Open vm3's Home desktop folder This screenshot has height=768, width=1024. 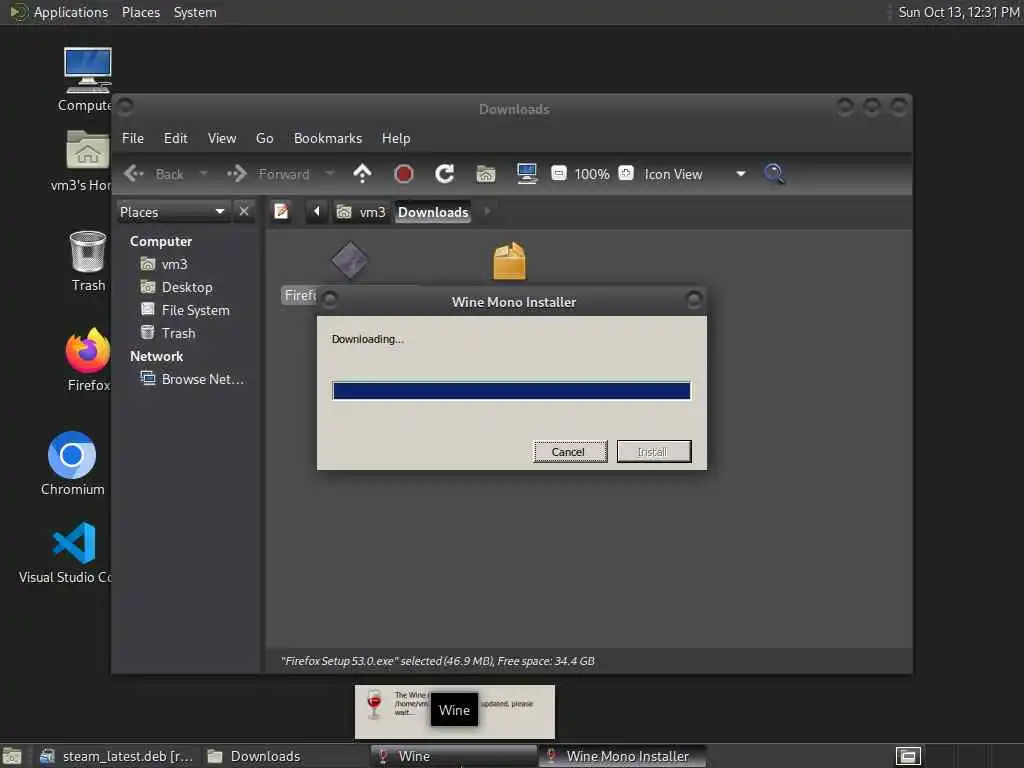[88, 150]
